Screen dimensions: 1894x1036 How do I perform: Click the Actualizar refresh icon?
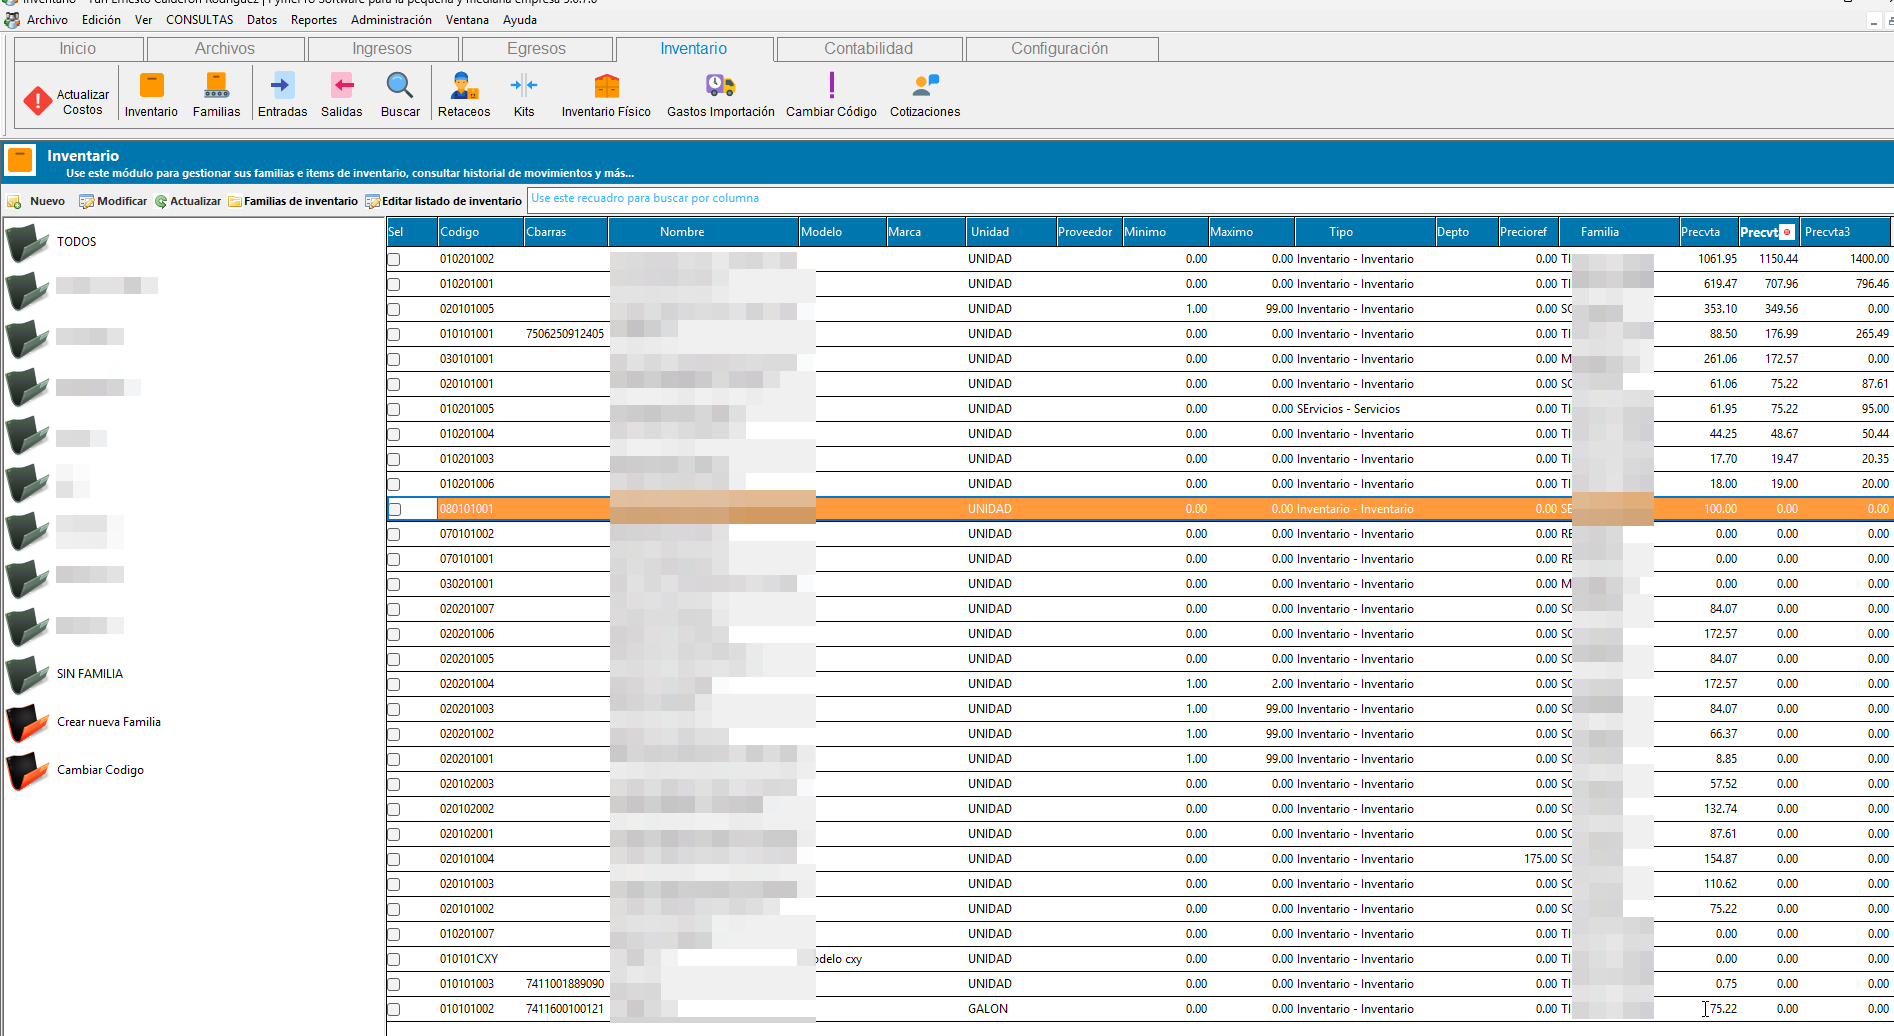[161, 202]
